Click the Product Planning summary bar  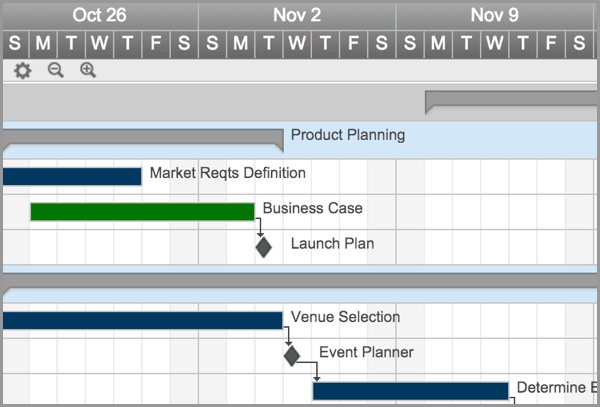(x=142, y=137)
